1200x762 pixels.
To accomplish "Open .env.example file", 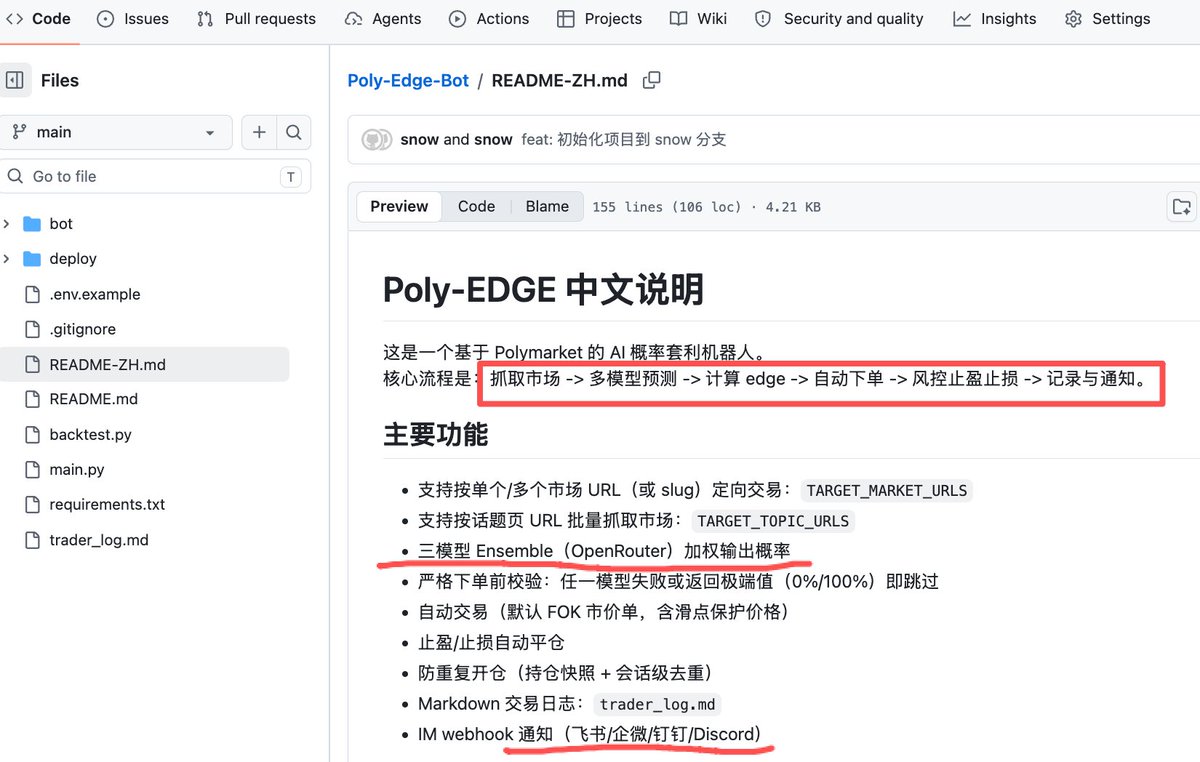I will pyautogui.click(x=95, y=294).
